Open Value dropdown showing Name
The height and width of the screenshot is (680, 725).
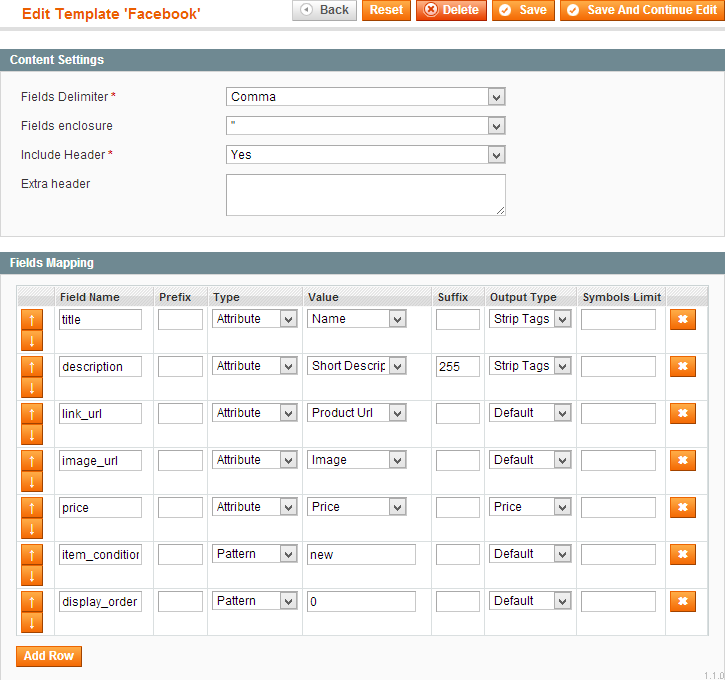pos(356,319)
